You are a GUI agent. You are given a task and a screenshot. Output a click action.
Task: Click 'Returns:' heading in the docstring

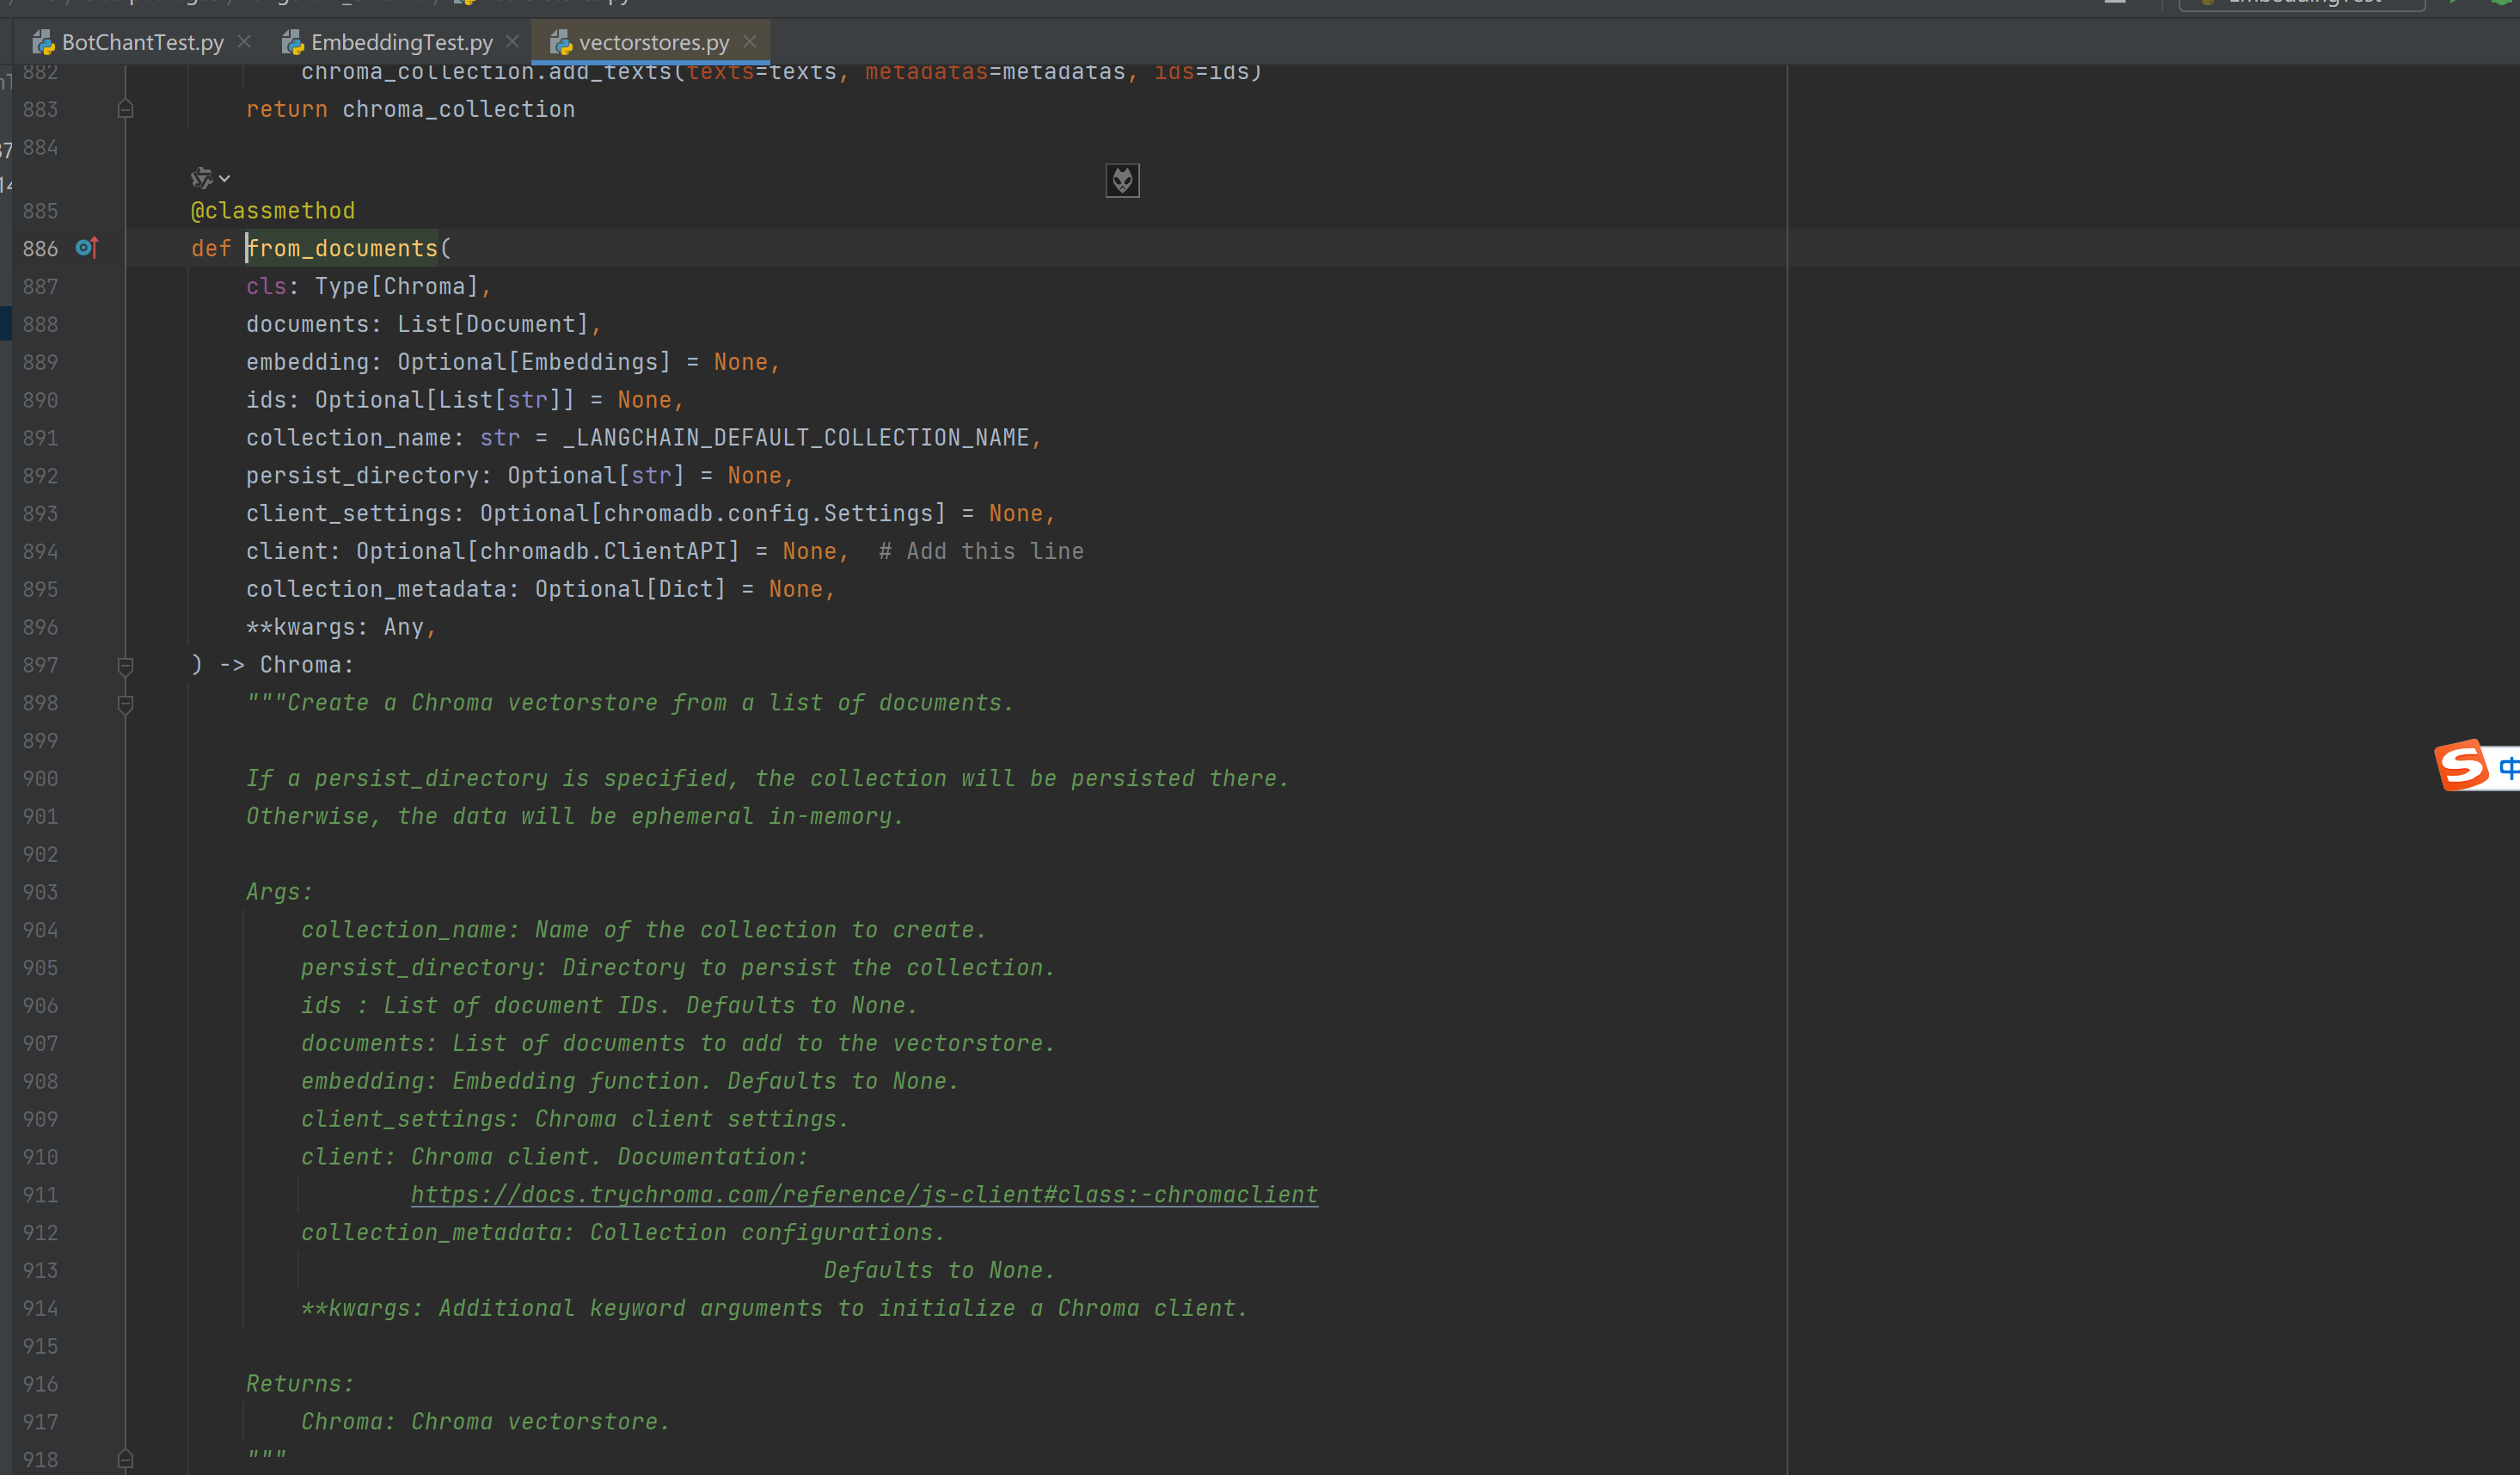[300, 1384]
